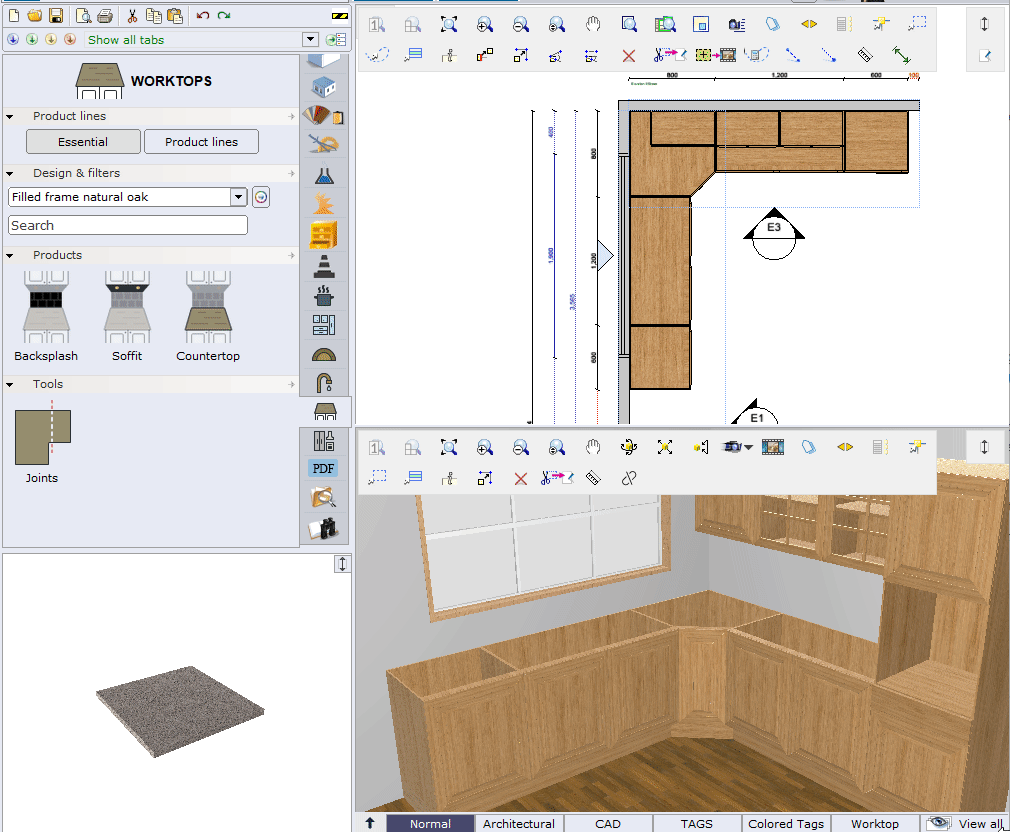The height and width of the screenshot is (832, 1010).
Task: Redo the last action
Action: pyautogui.click(x=224, y=15)
